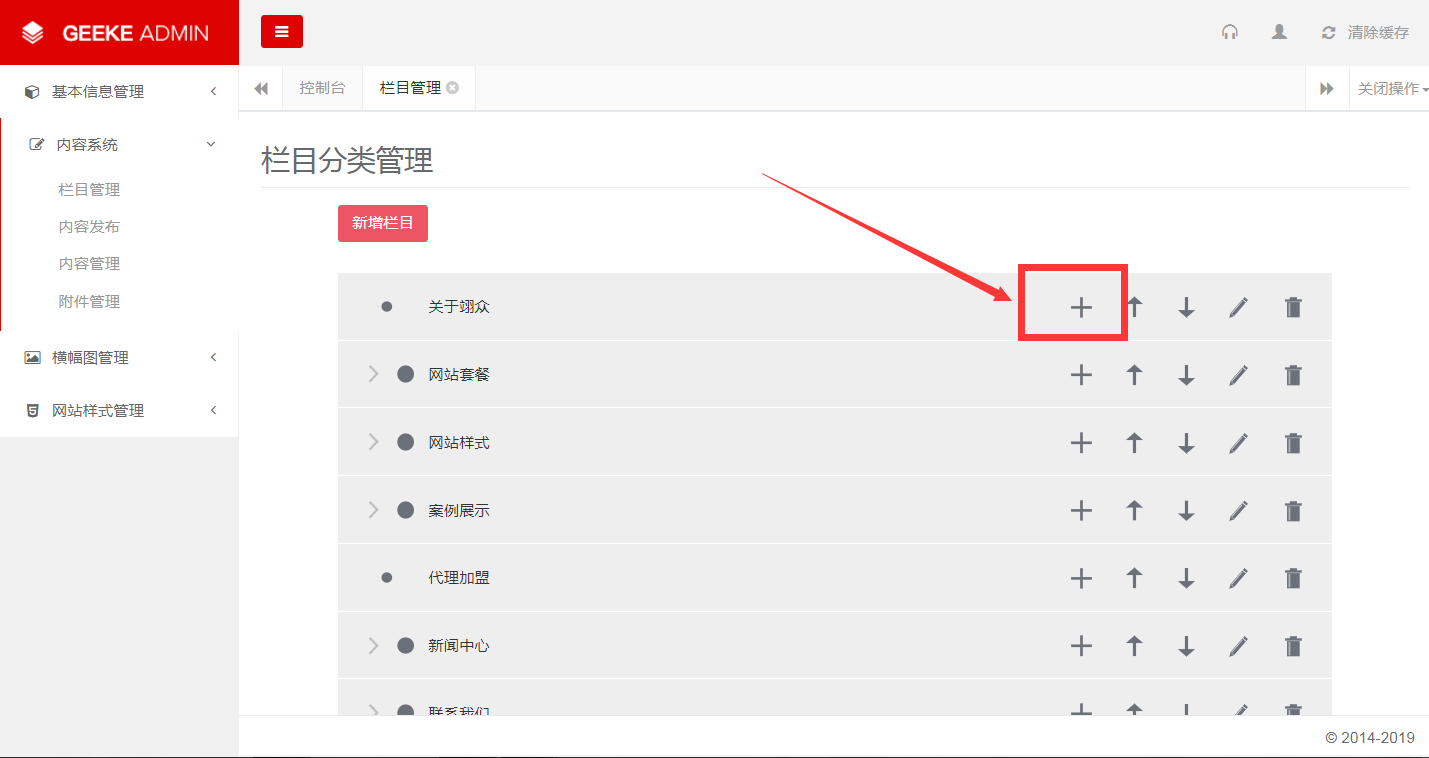Edit the 案例展示 column
Image resolution: width=1429 pixels, height=758 pixels.
click(x=1238, y=511)
